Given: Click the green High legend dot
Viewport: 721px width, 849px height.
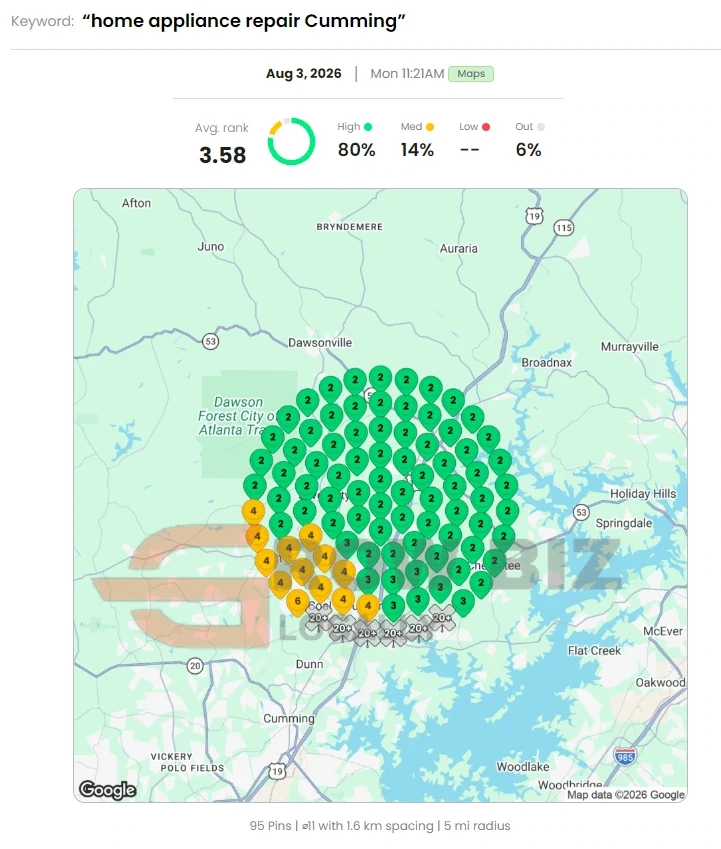Looking at the screenshot, I should [368, 127].
